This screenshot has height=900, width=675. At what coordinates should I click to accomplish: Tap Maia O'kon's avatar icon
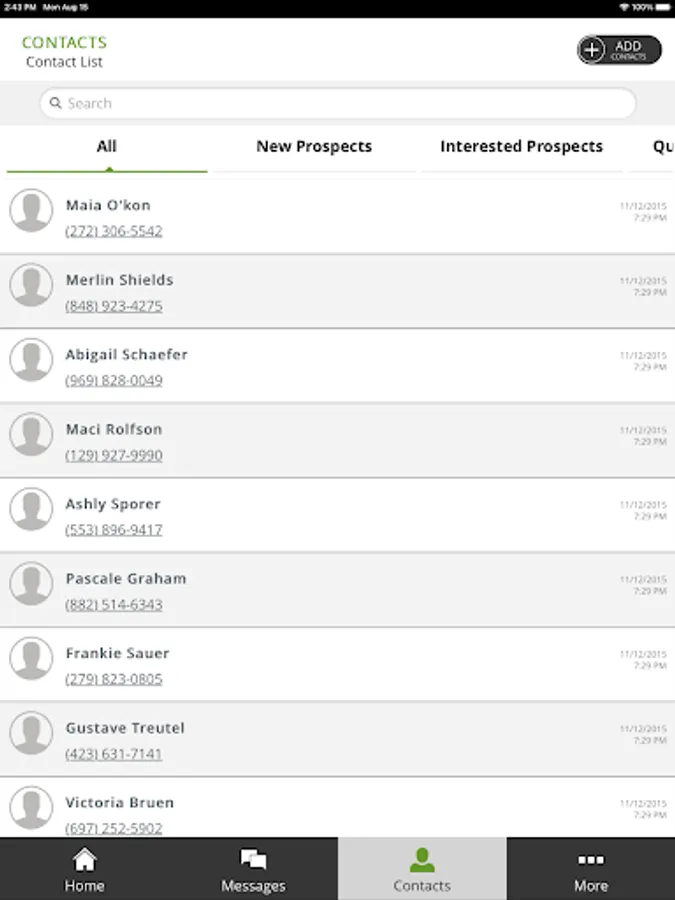[x=31, y=211]
